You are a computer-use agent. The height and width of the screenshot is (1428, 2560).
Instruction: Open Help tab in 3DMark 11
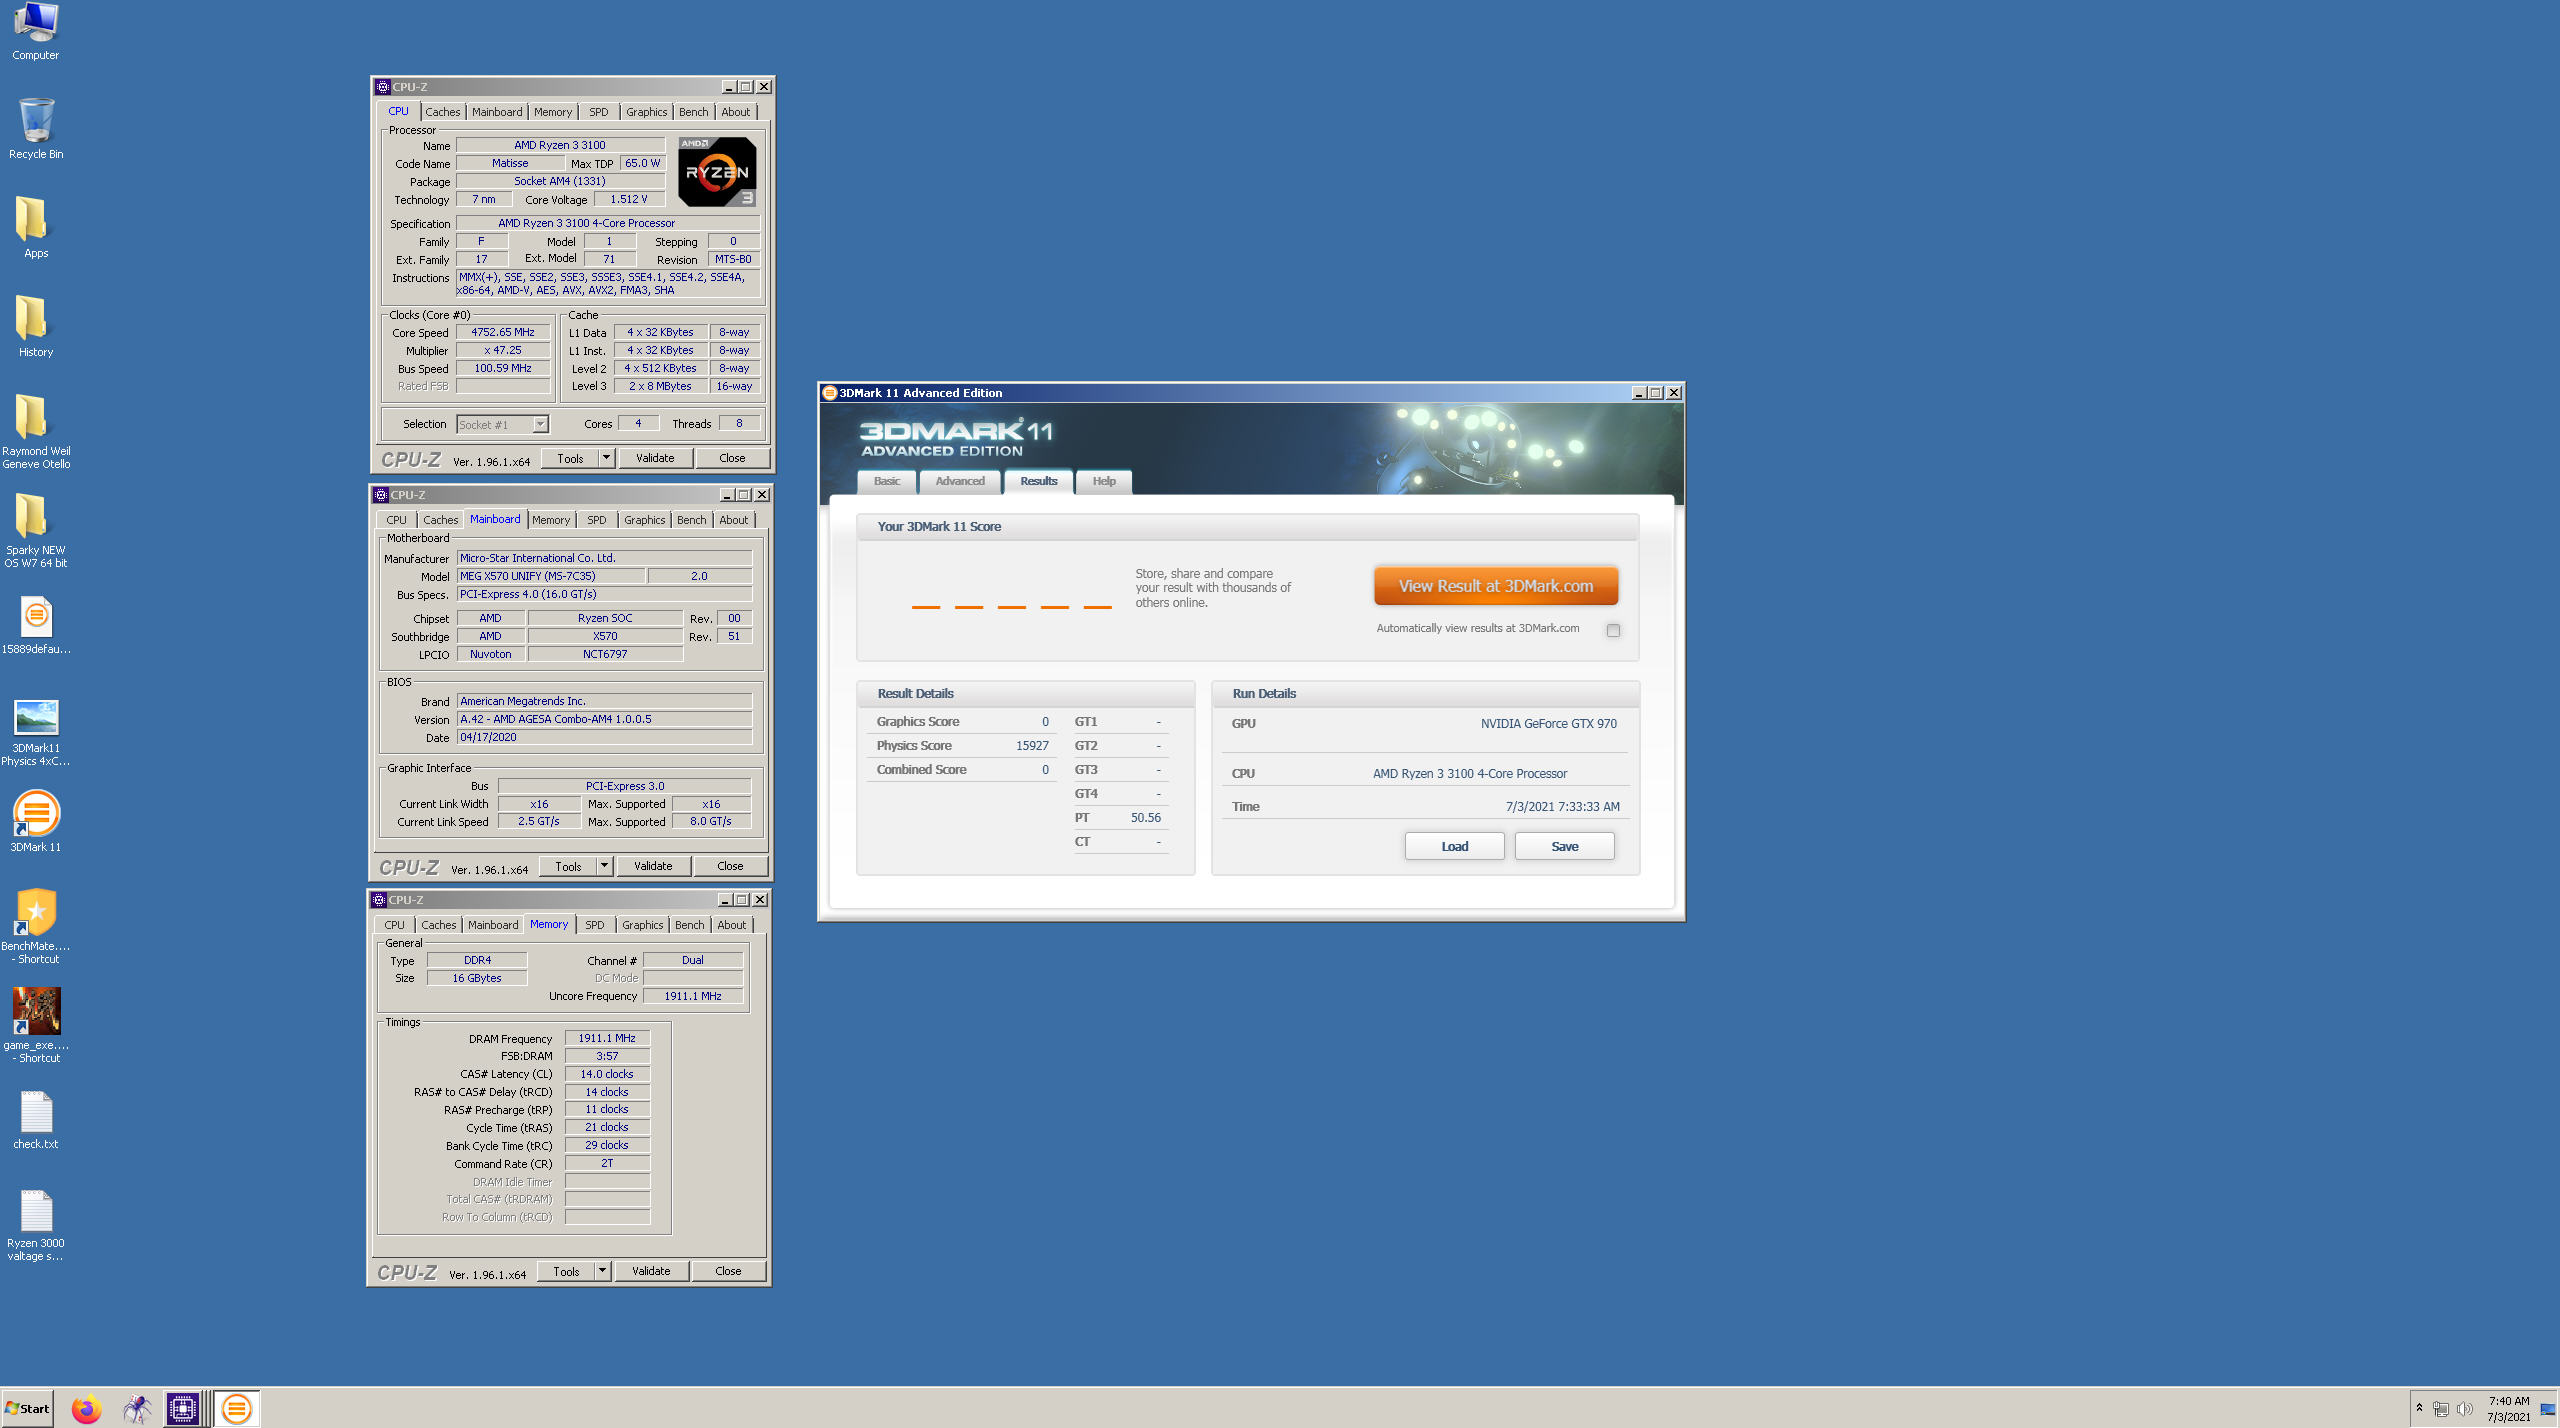1104,481
